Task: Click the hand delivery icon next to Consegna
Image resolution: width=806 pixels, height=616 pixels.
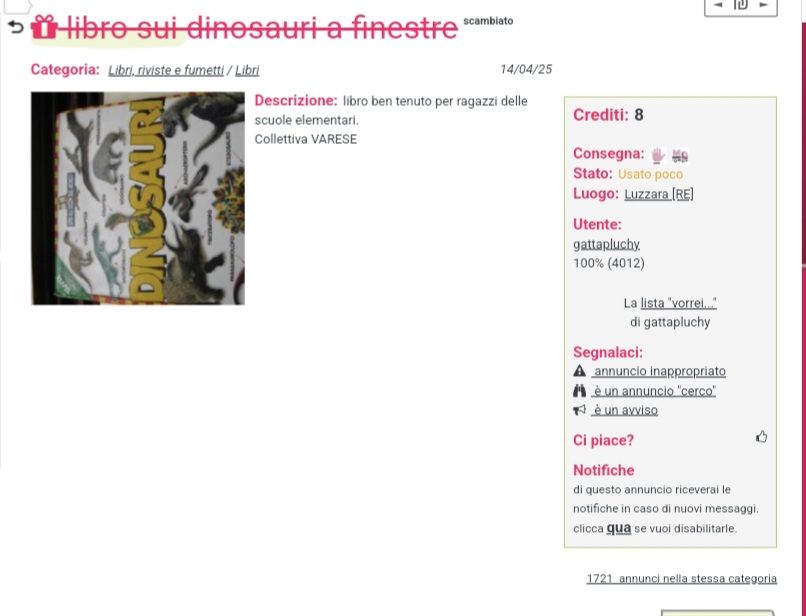Action: click(657, 155)
